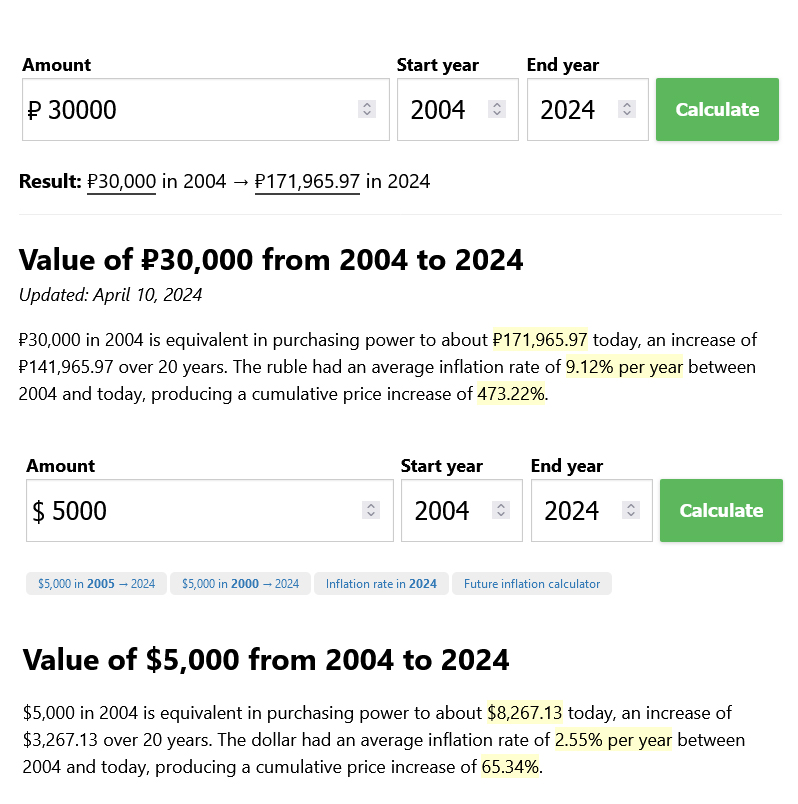Select the dollar calculator Start year field
798x804 pixels.
(462, 510)
